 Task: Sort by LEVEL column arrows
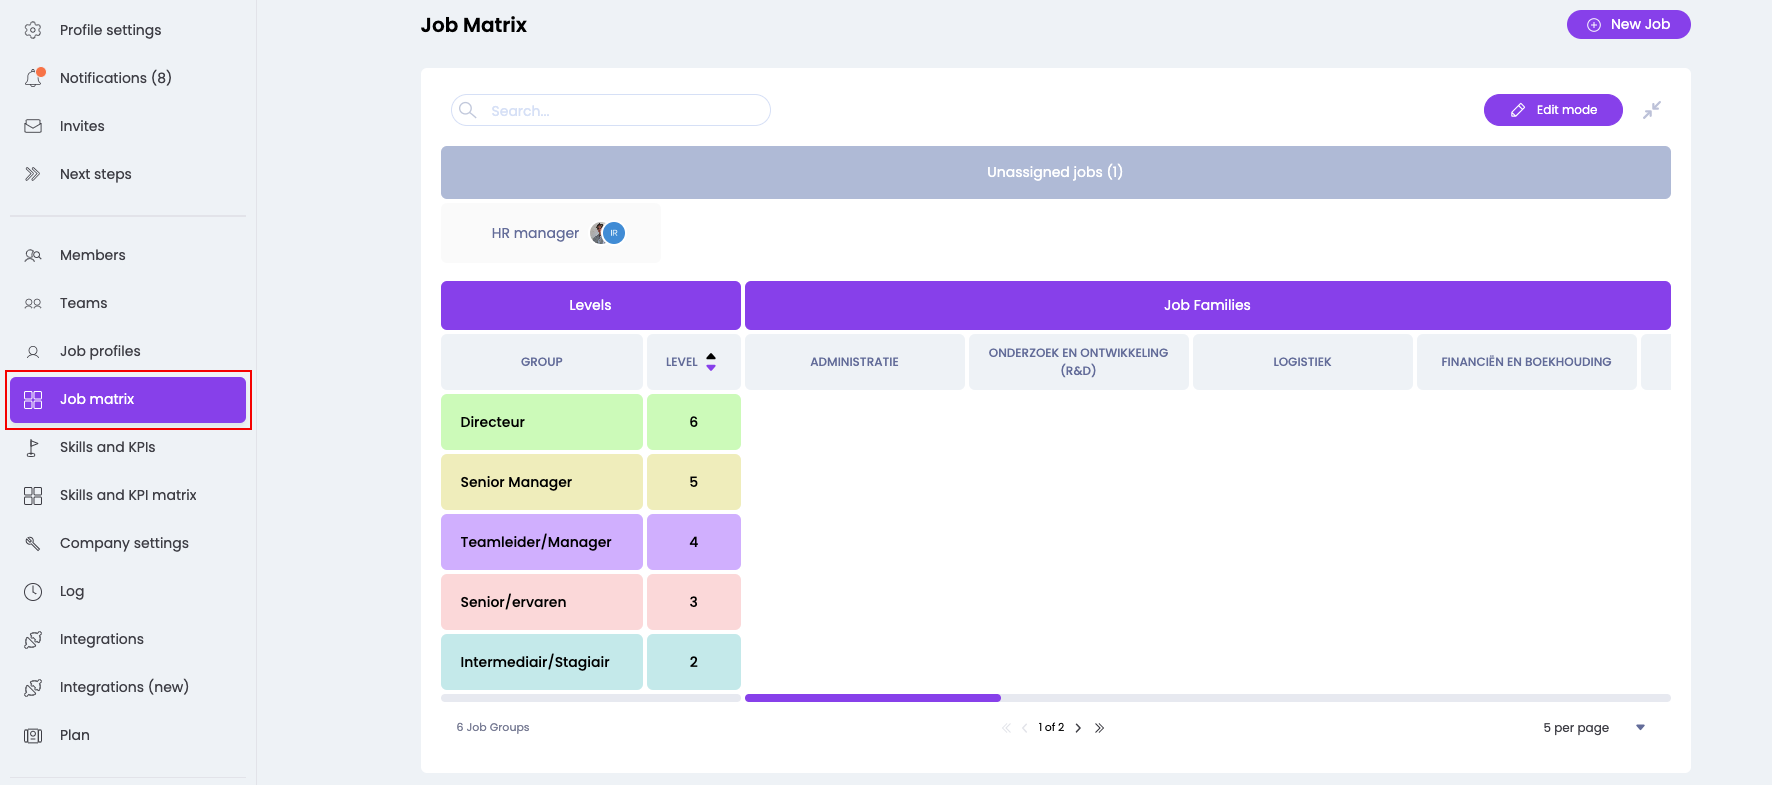711,361
